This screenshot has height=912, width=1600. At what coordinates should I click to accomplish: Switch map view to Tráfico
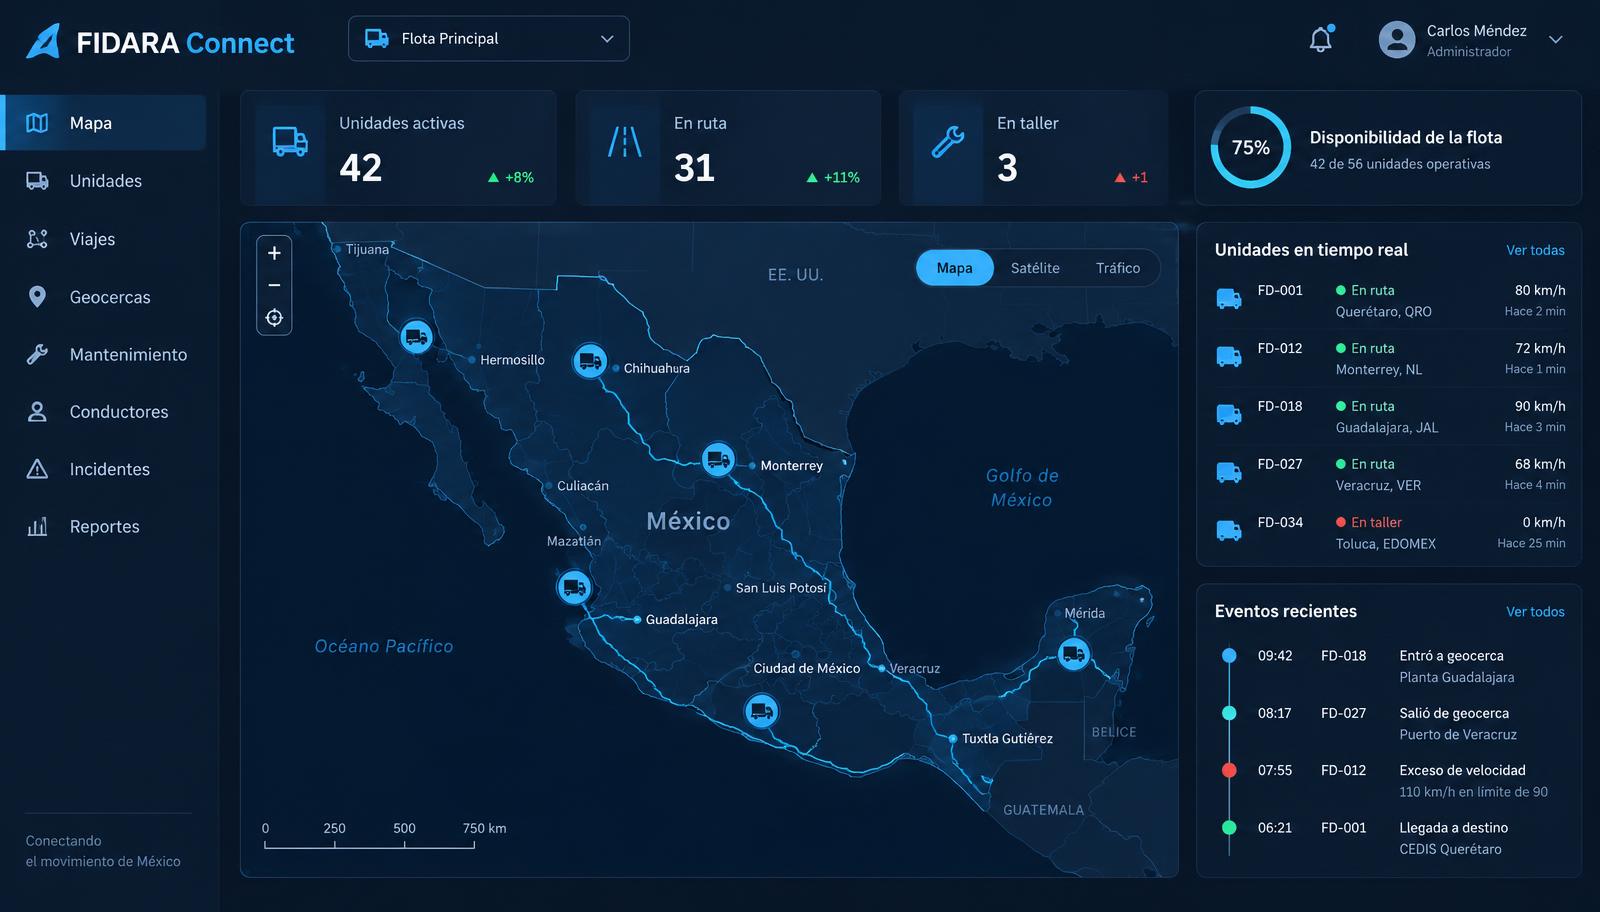click(x=1118, y=268)
